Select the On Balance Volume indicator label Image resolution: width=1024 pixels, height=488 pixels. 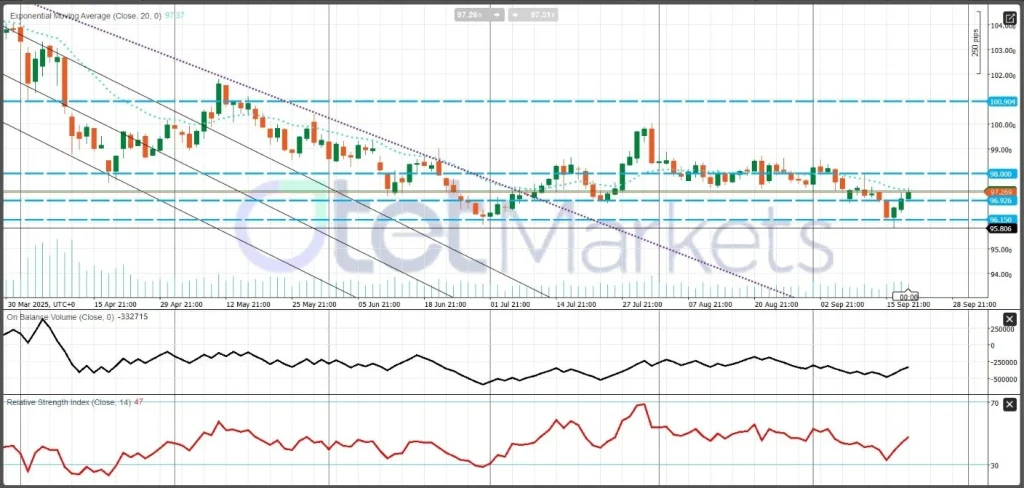tap(70, 317)
